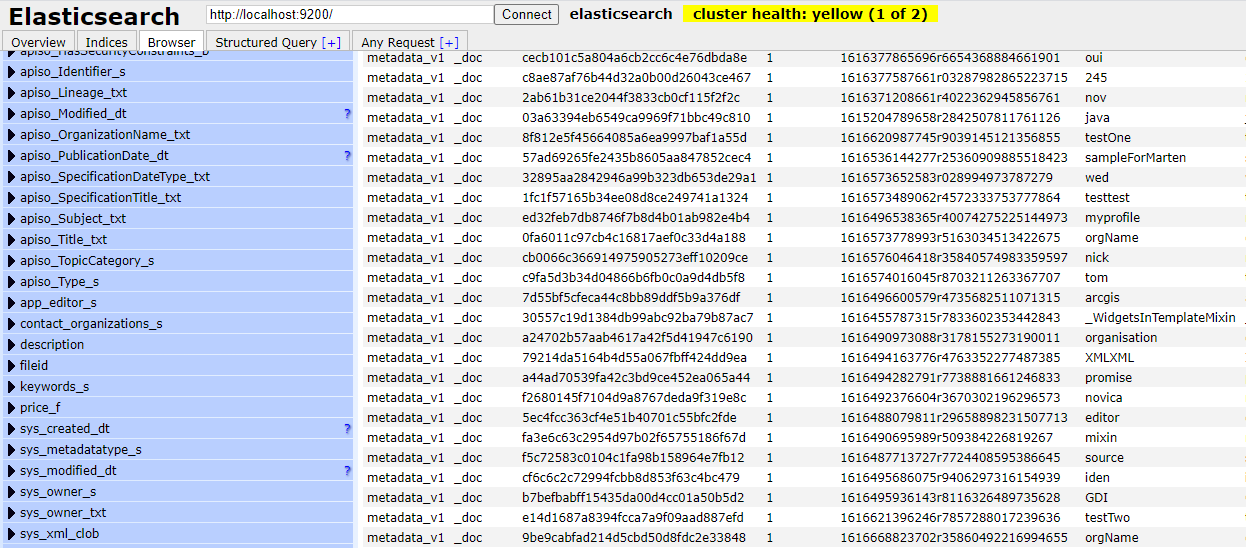Select the row titled mixin
The width and height of the screenshot is (1246, 548).
[803, 438]
